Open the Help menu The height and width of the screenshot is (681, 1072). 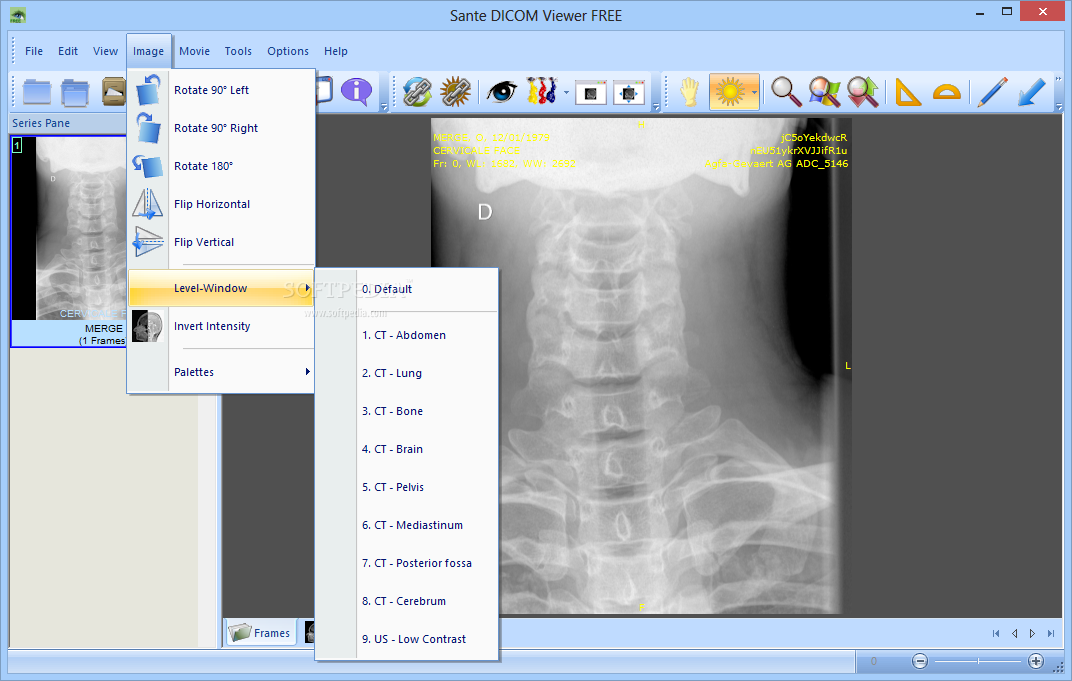click(x=336, y=51)
